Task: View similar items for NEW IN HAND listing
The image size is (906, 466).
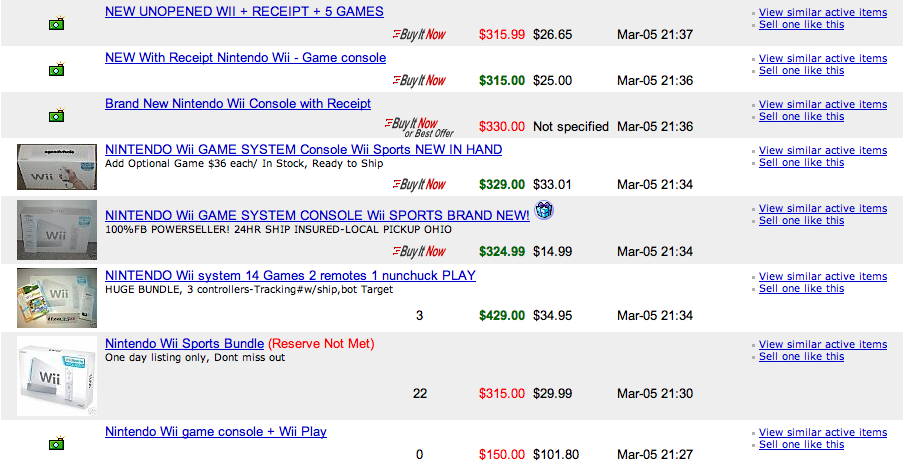Action: click(823, 150)
